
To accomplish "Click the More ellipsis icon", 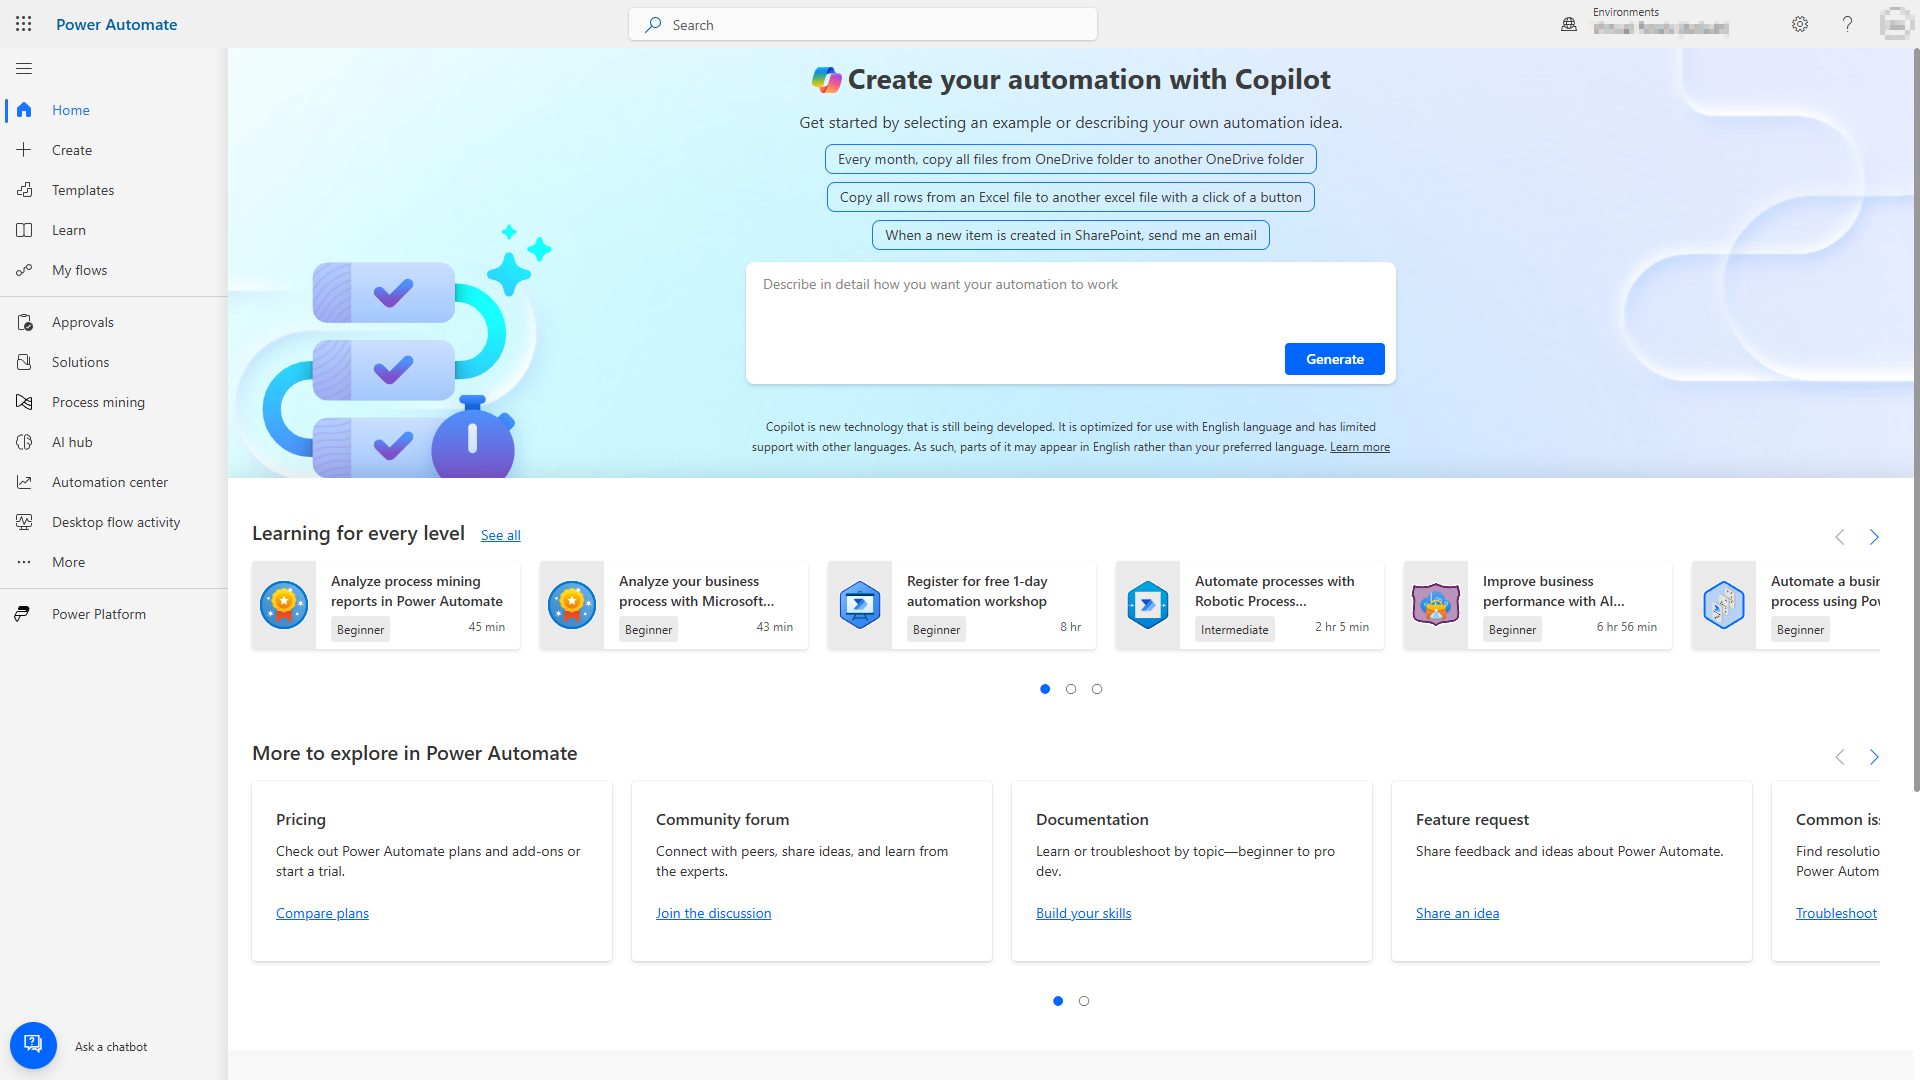I will click(24, 562).
